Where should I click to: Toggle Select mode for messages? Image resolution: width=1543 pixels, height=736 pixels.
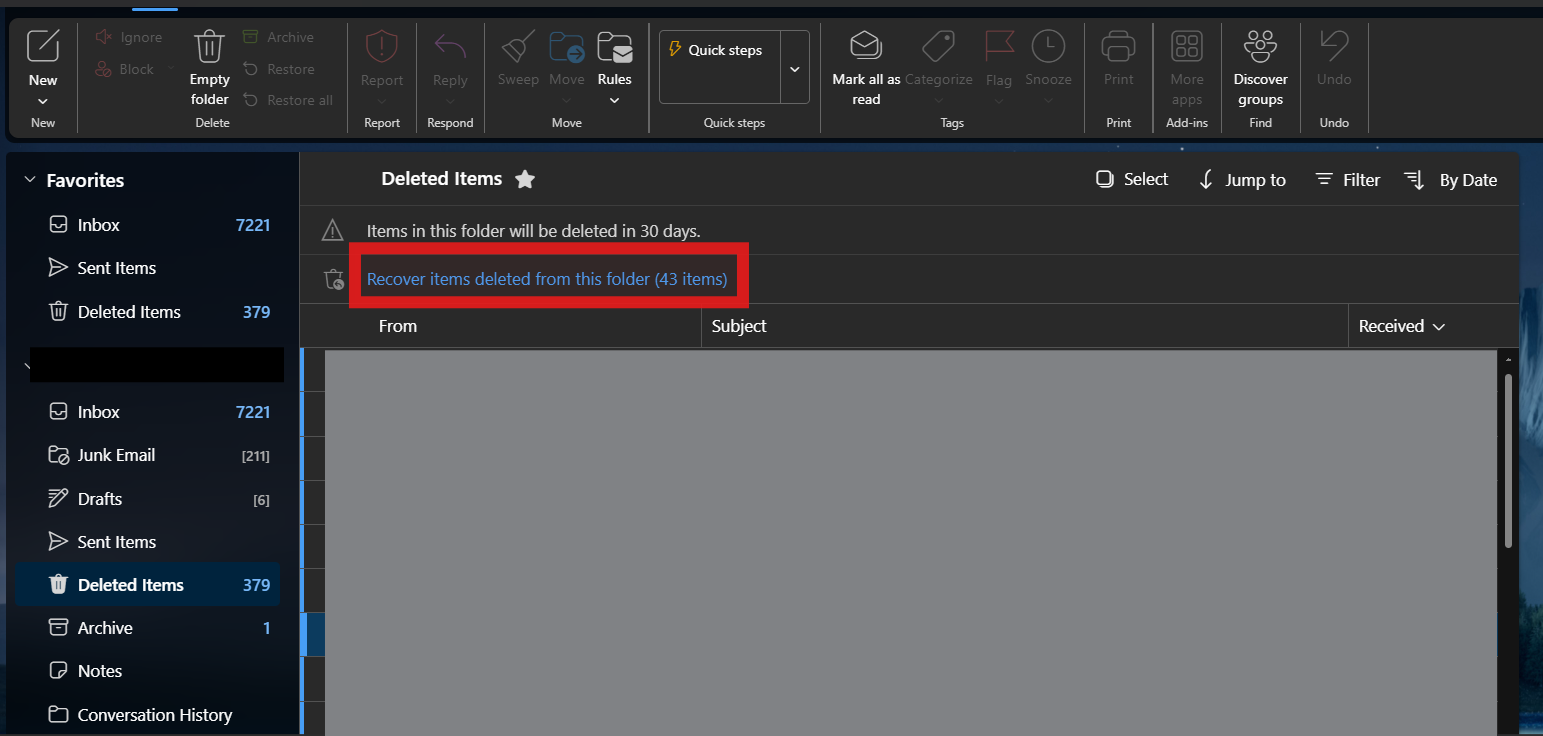(x=1132, y=179)
